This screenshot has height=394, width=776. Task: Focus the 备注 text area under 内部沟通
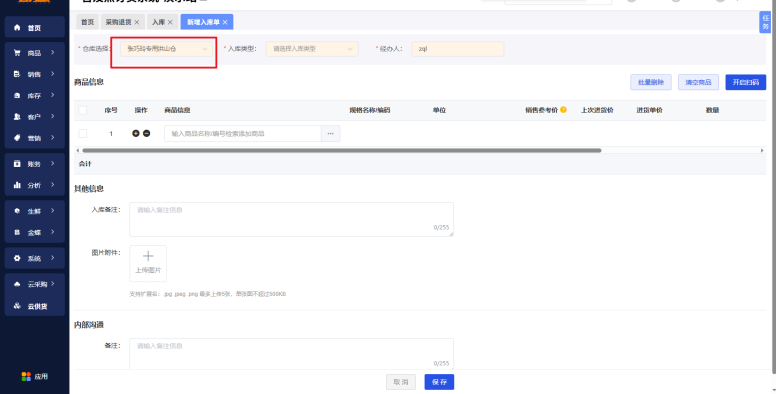291,354
